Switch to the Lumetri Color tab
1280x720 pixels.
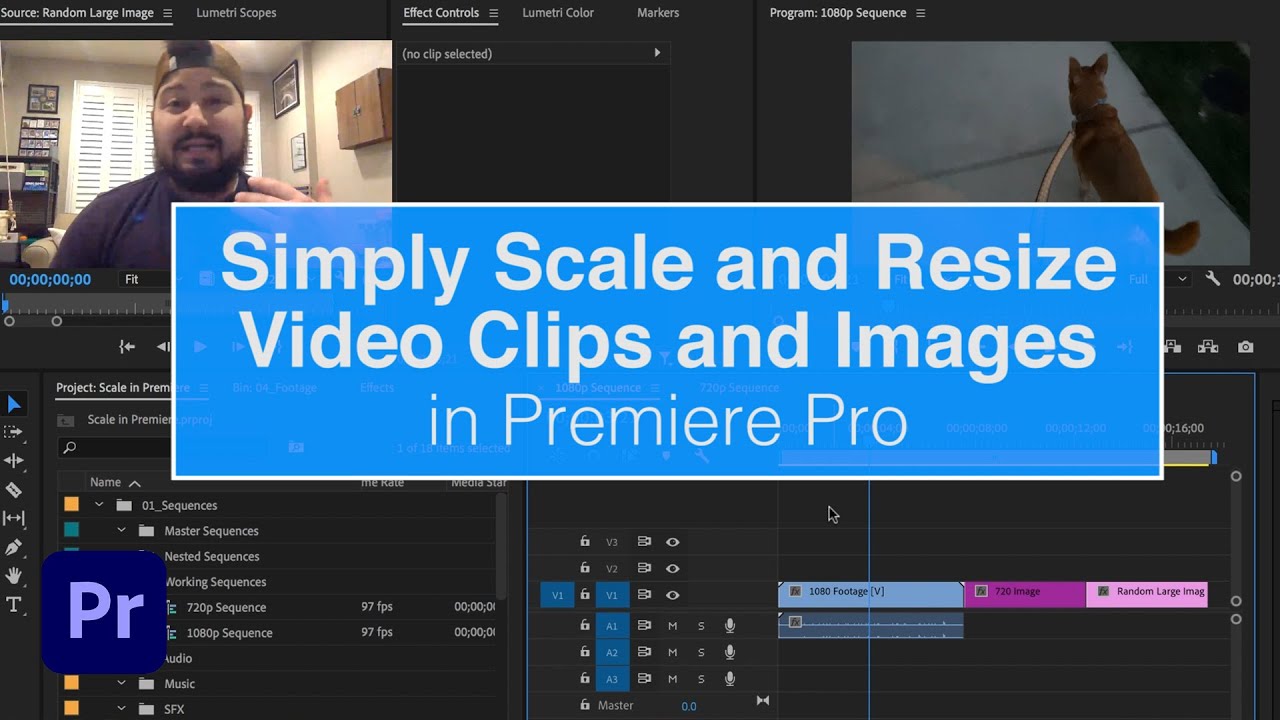coord(558,13)
